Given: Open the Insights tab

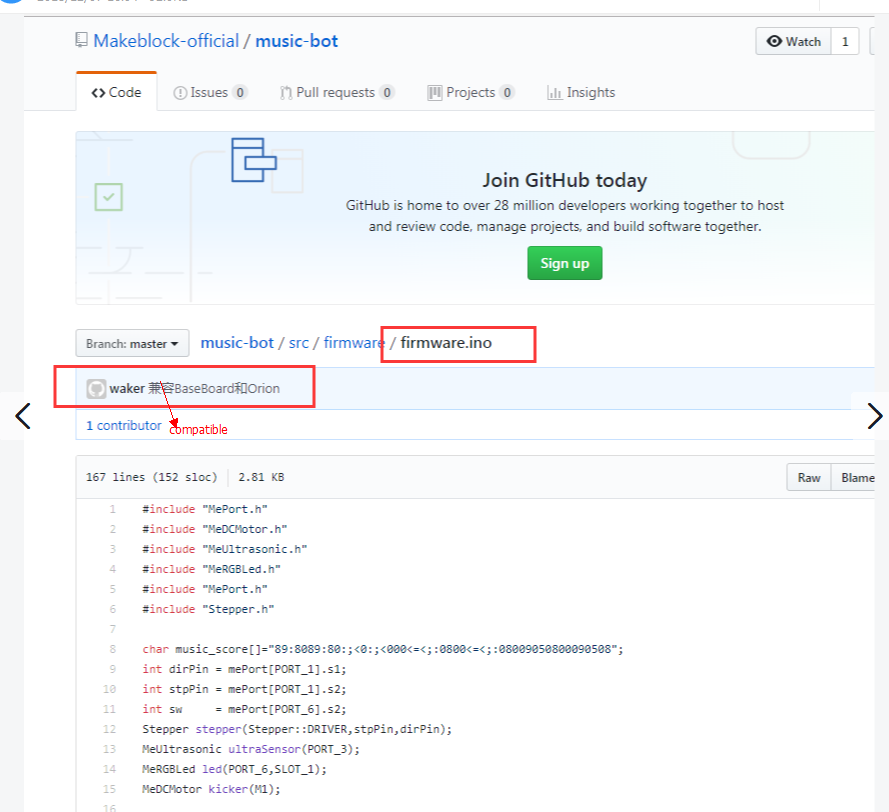Looking at the screenshot, I should 581,92.
